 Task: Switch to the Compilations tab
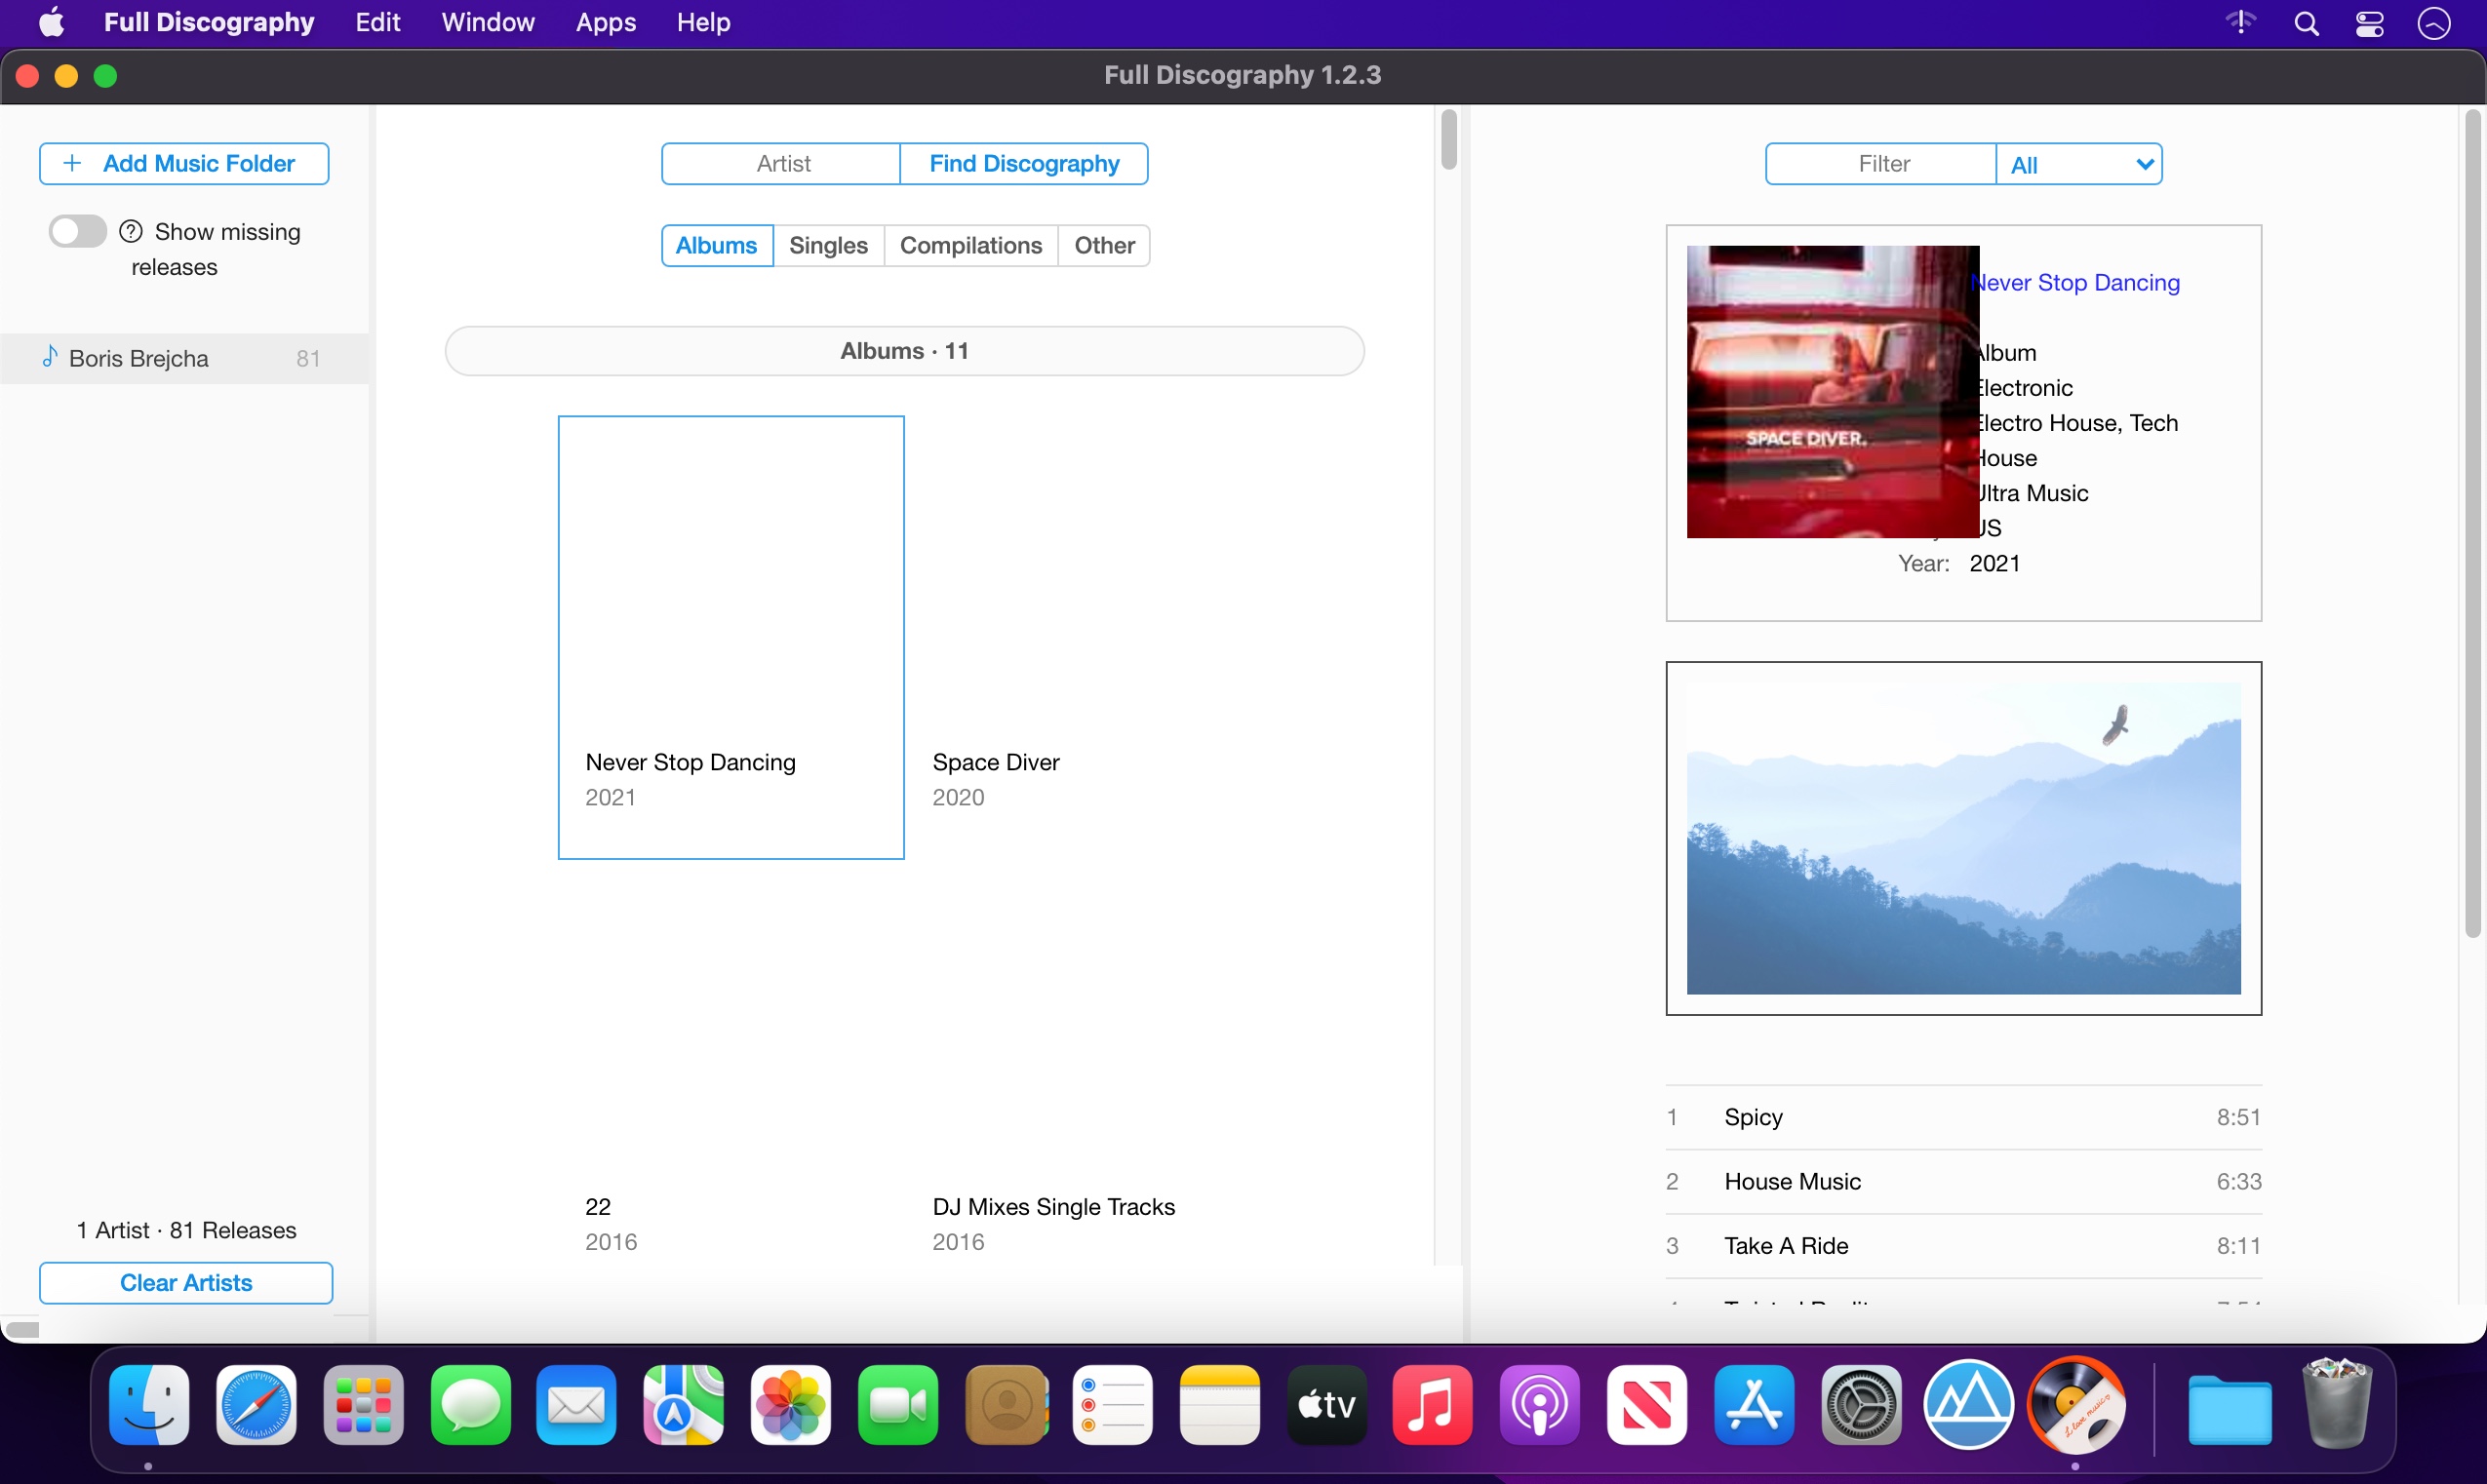point(971,245)
